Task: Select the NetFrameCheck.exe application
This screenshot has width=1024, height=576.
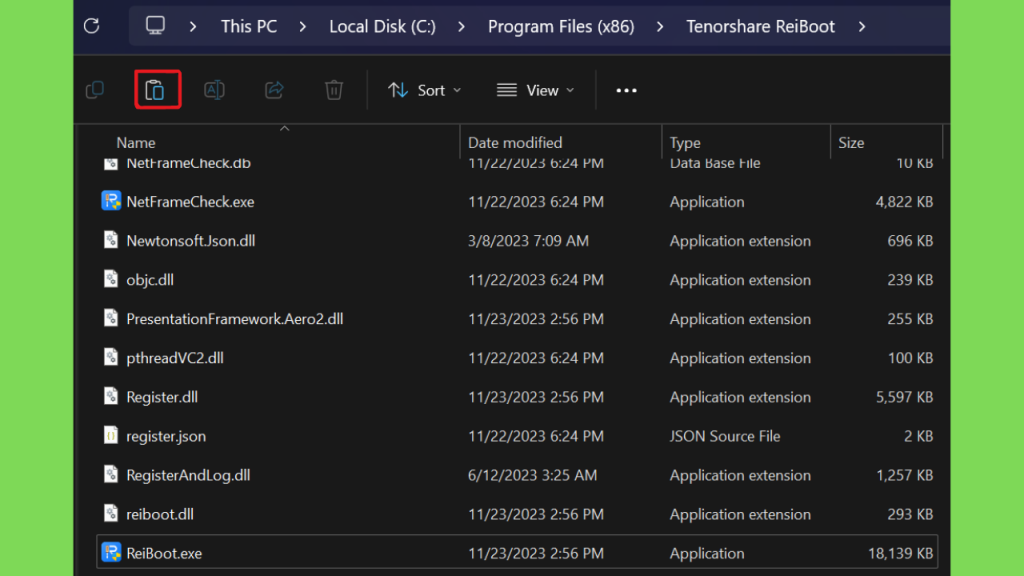Action: (517, 202)
